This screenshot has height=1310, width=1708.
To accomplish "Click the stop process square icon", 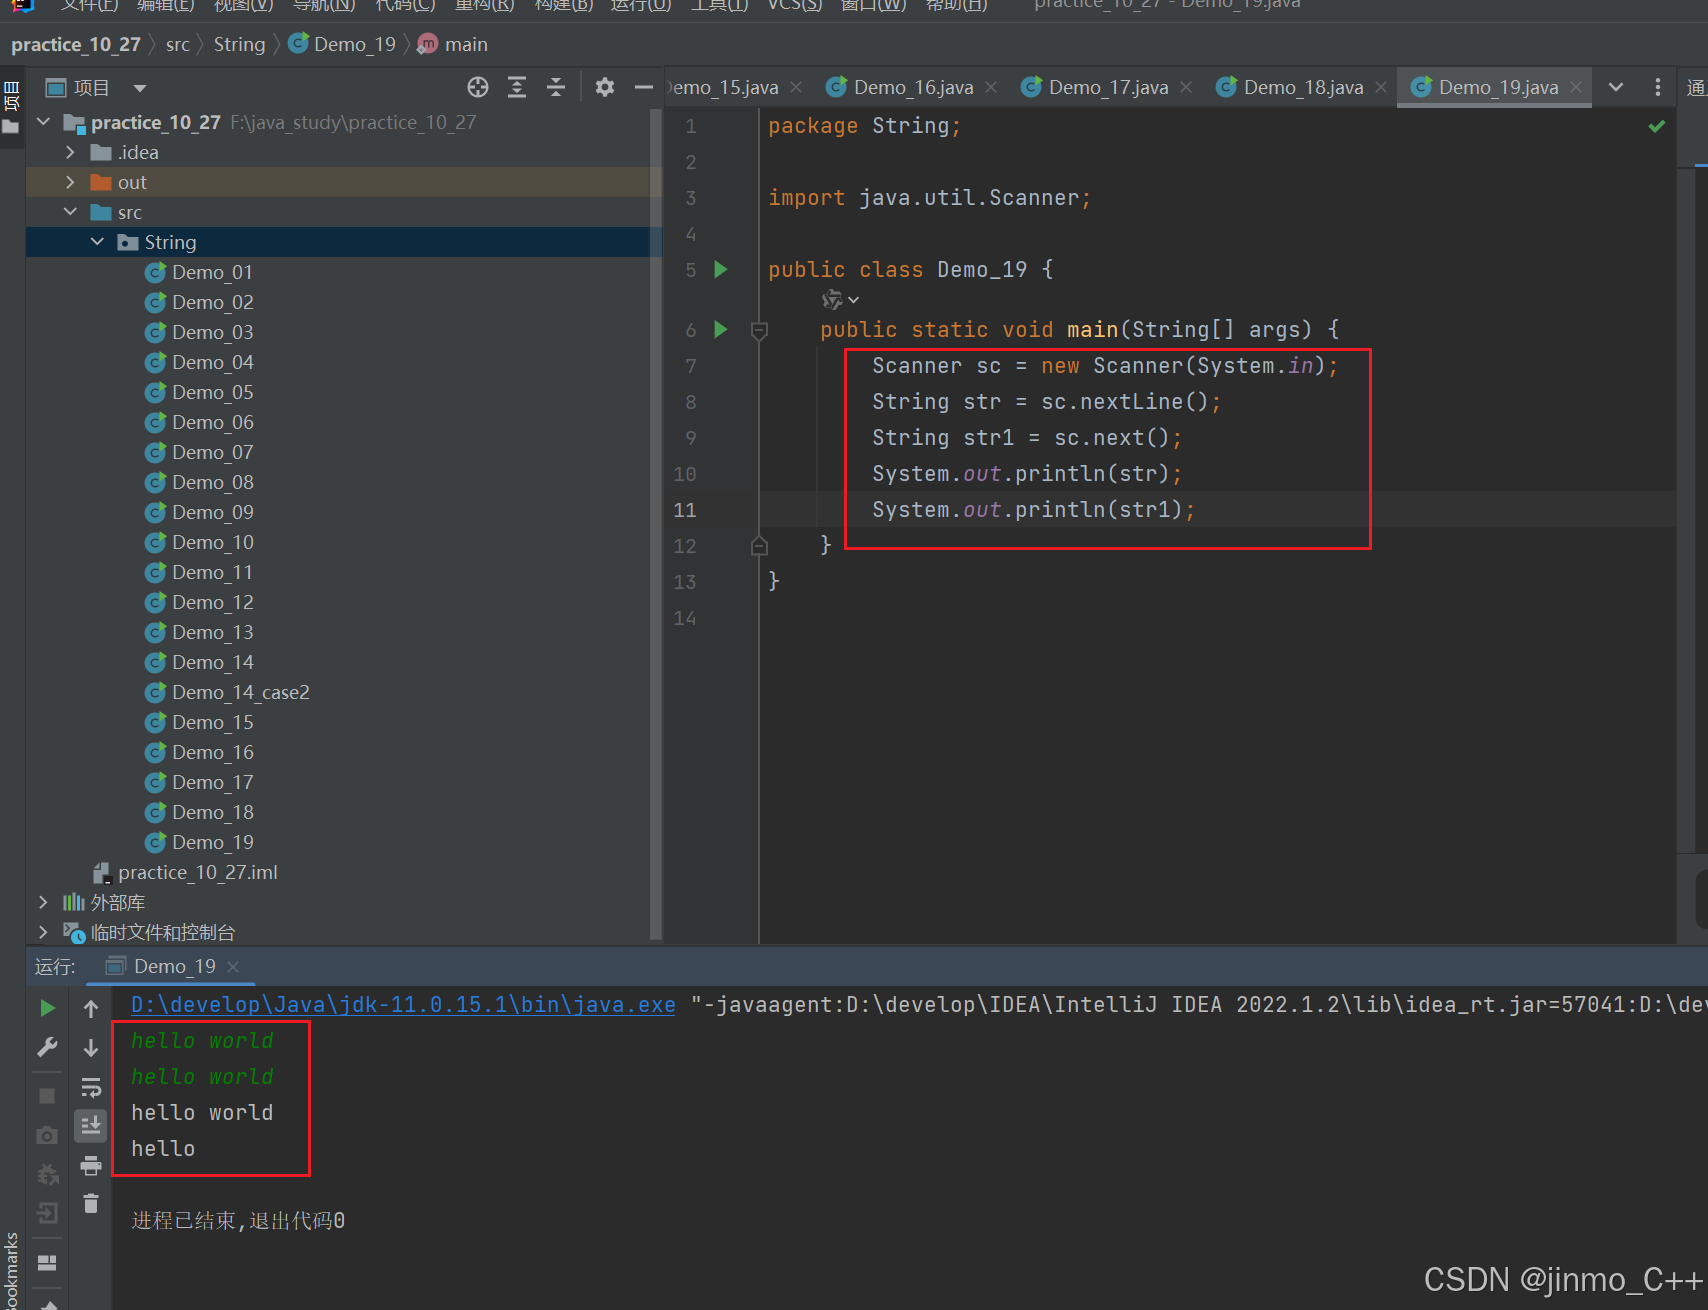I will click(x=47, y=1096).
